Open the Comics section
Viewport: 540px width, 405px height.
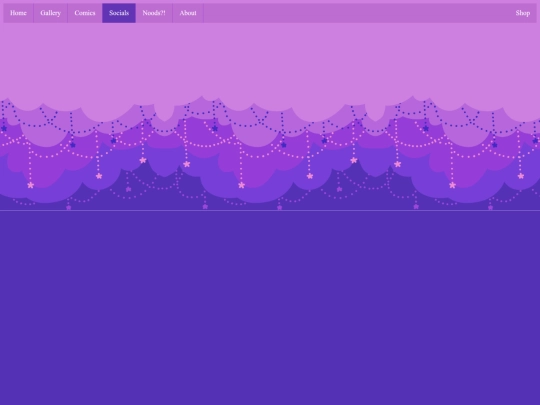[85, 13]
